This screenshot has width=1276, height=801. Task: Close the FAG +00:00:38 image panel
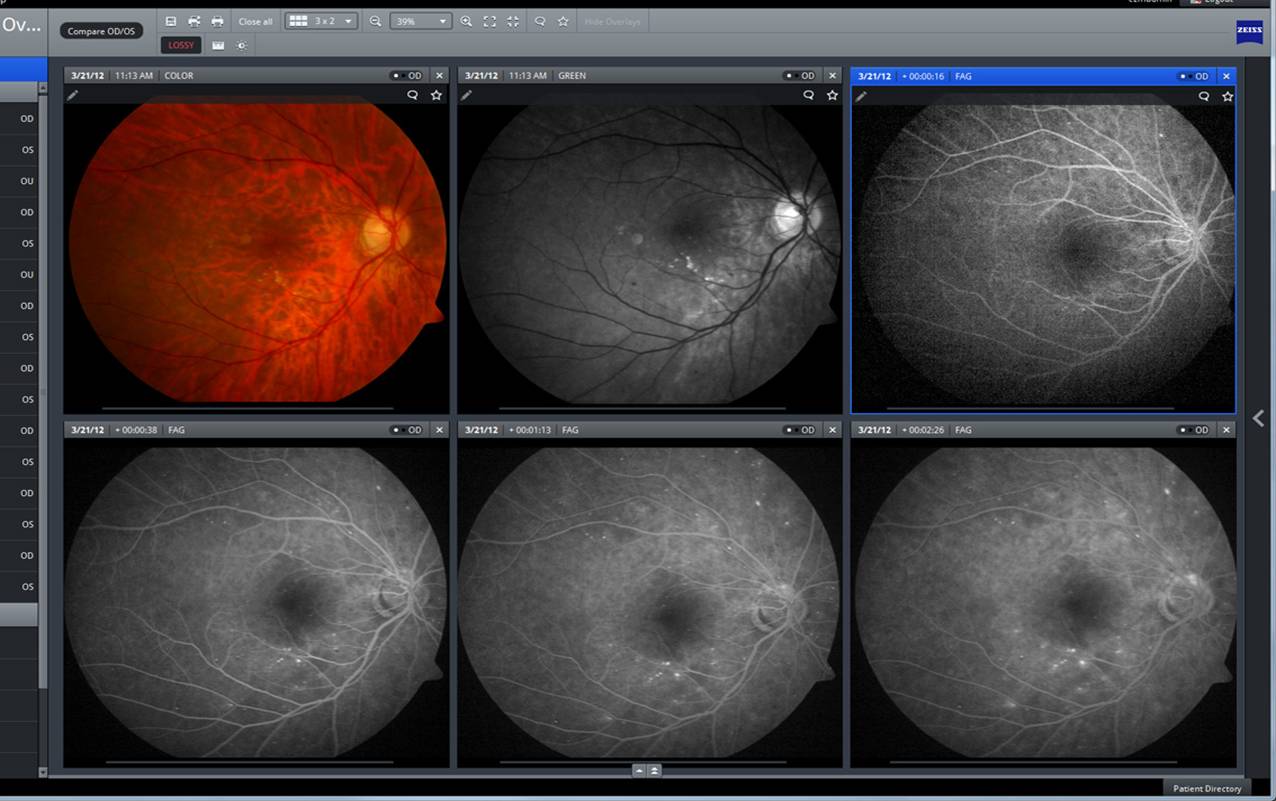(439, 430)
